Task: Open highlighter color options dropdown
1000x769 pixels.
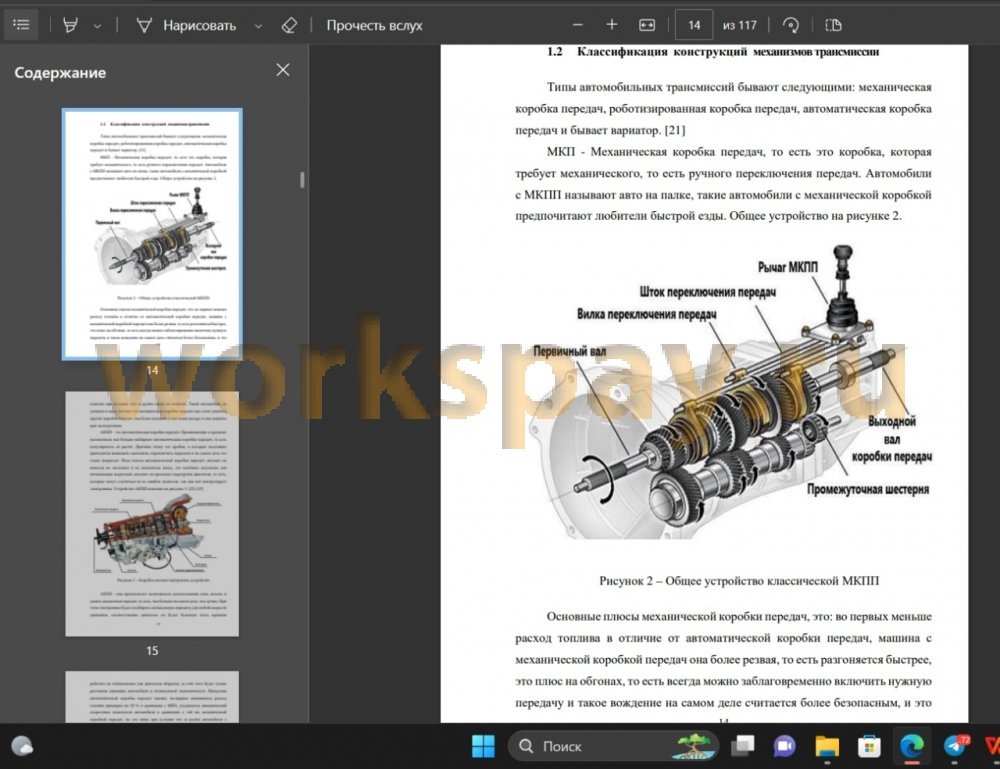Action: point(97,26)
